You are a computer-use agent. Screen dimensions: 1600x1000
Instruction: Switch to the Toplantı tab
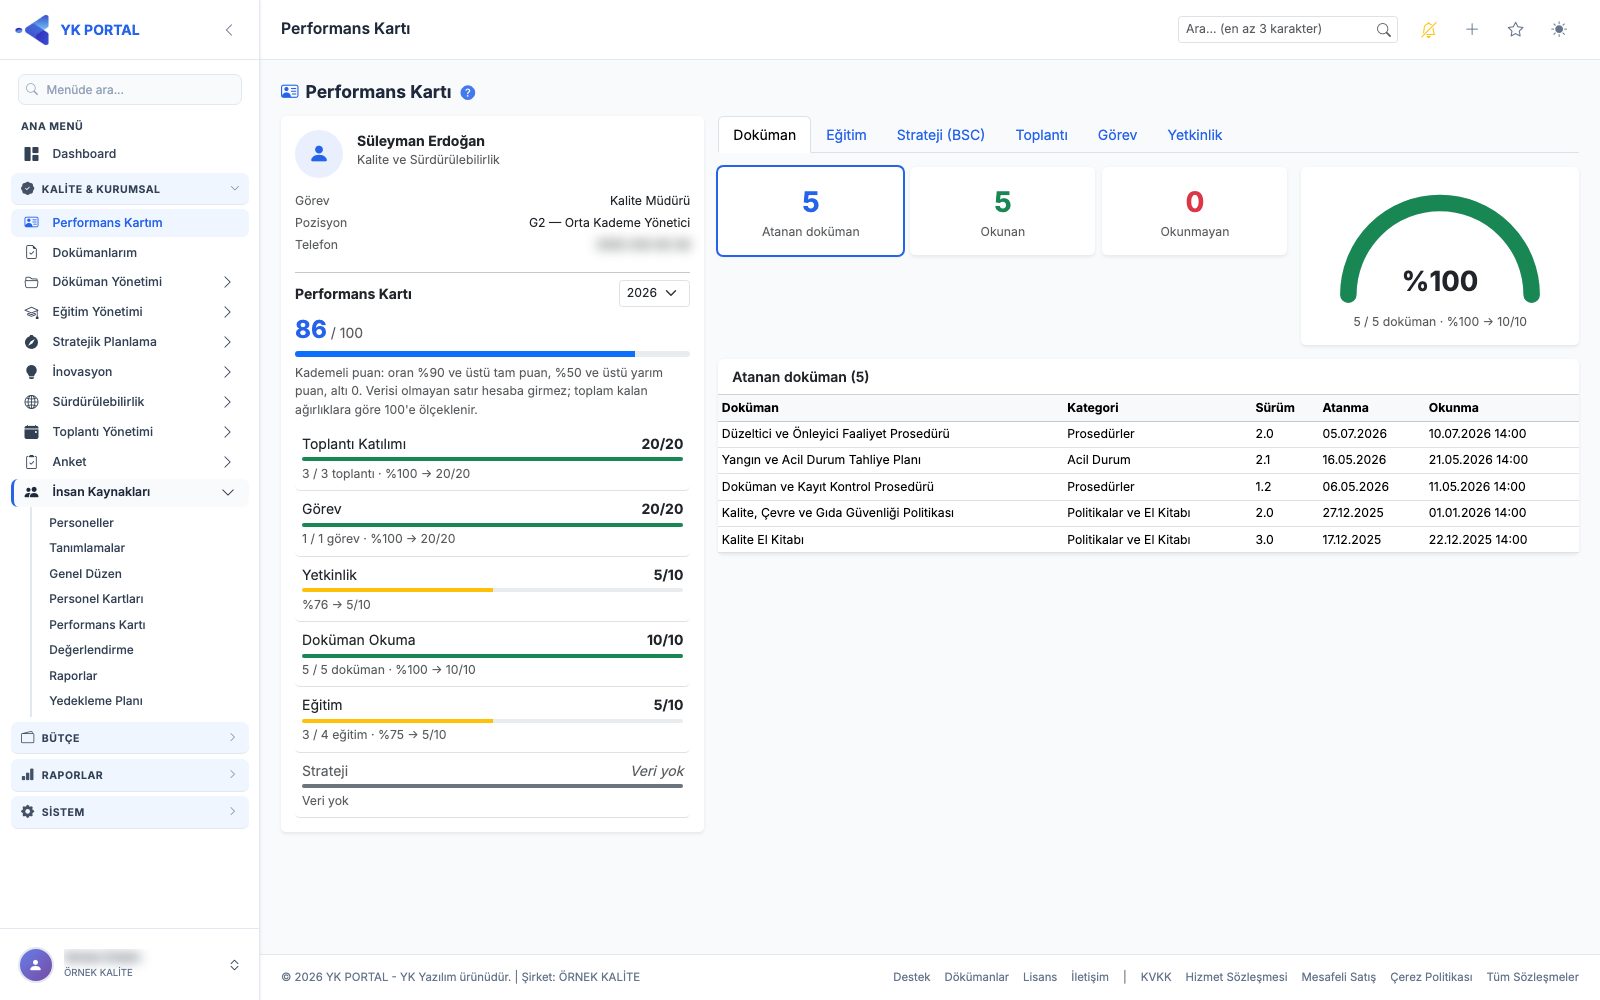pos(1041,135)
